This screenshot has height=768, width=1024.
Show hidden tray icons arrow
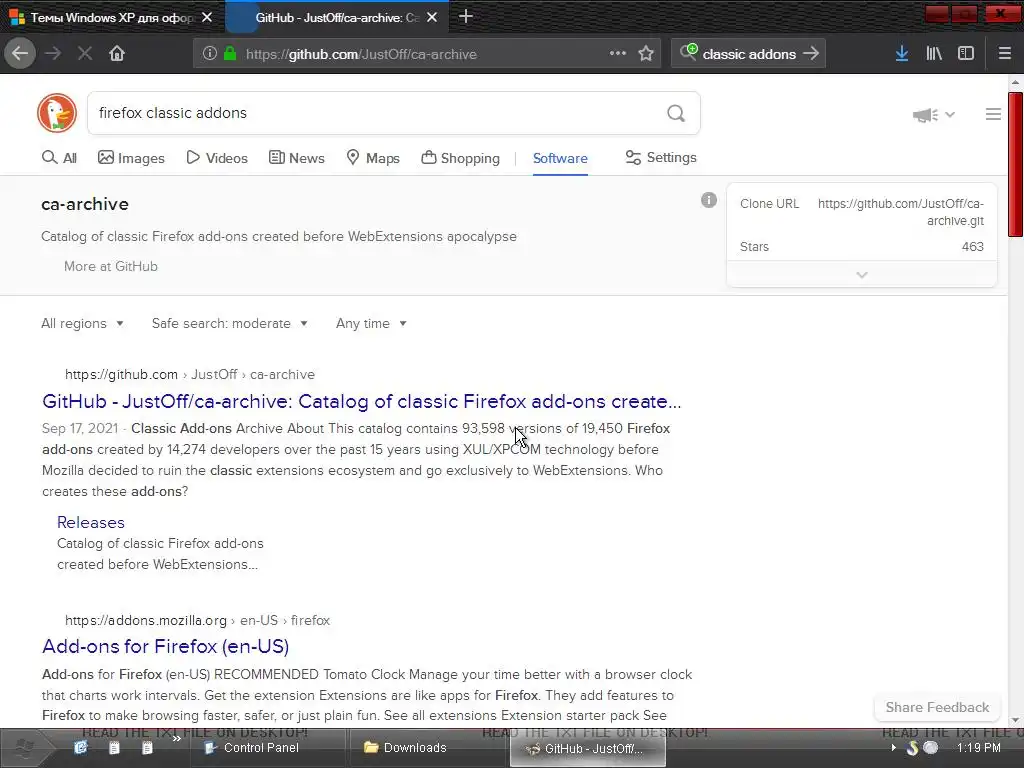click(x=893, y=748)
